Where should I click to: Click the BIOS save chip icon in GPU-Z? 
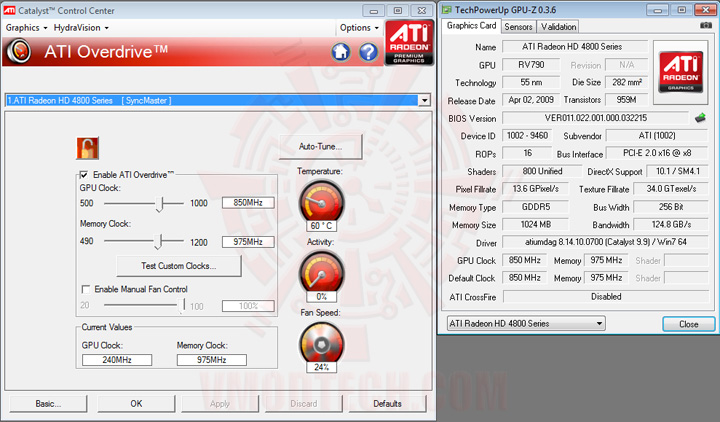[700, 118]
